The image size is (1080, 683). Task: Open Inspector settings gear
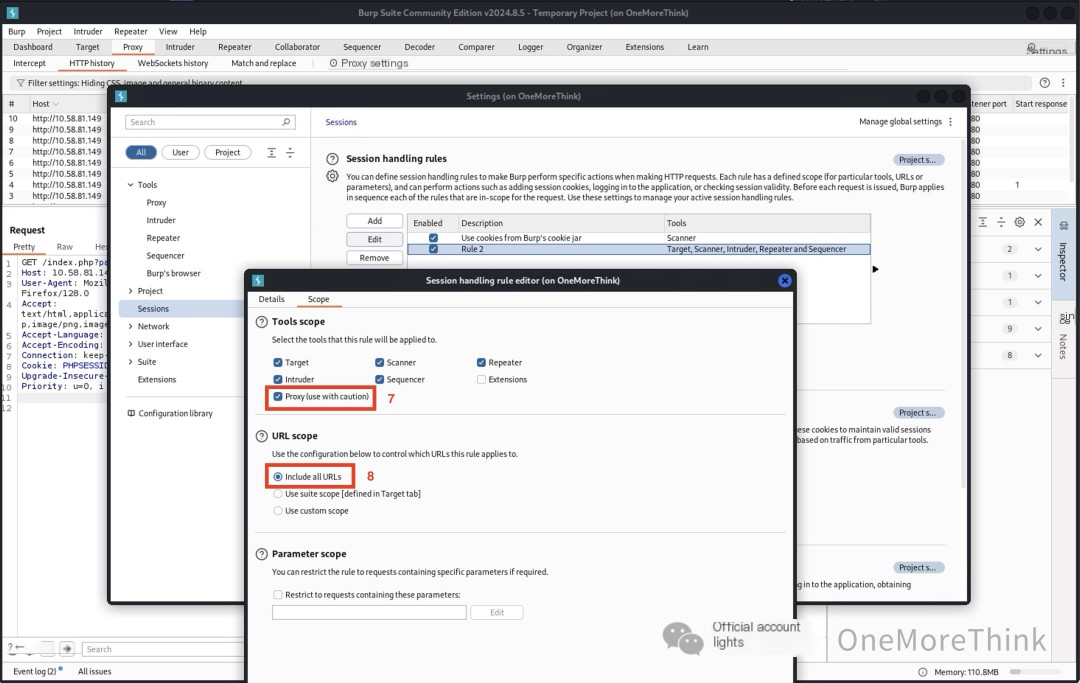[1019, 222]
